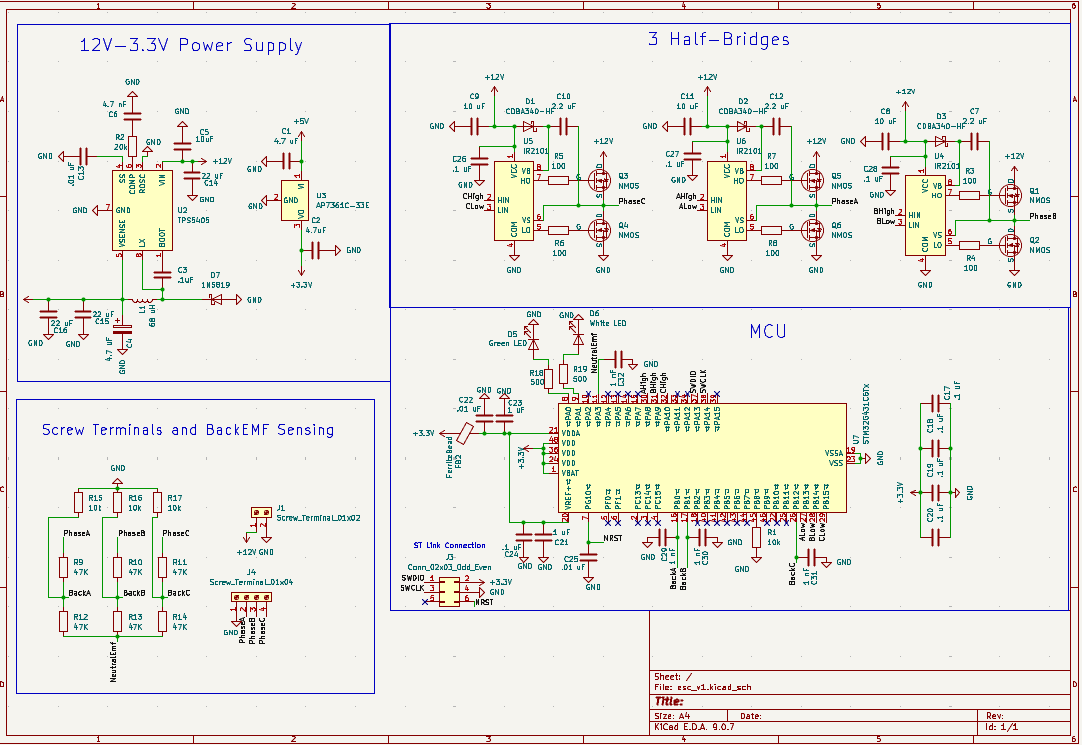1082x745 pixels.
Task: Click the "Id: 1/1" title block field
Action: [1001, 727]
